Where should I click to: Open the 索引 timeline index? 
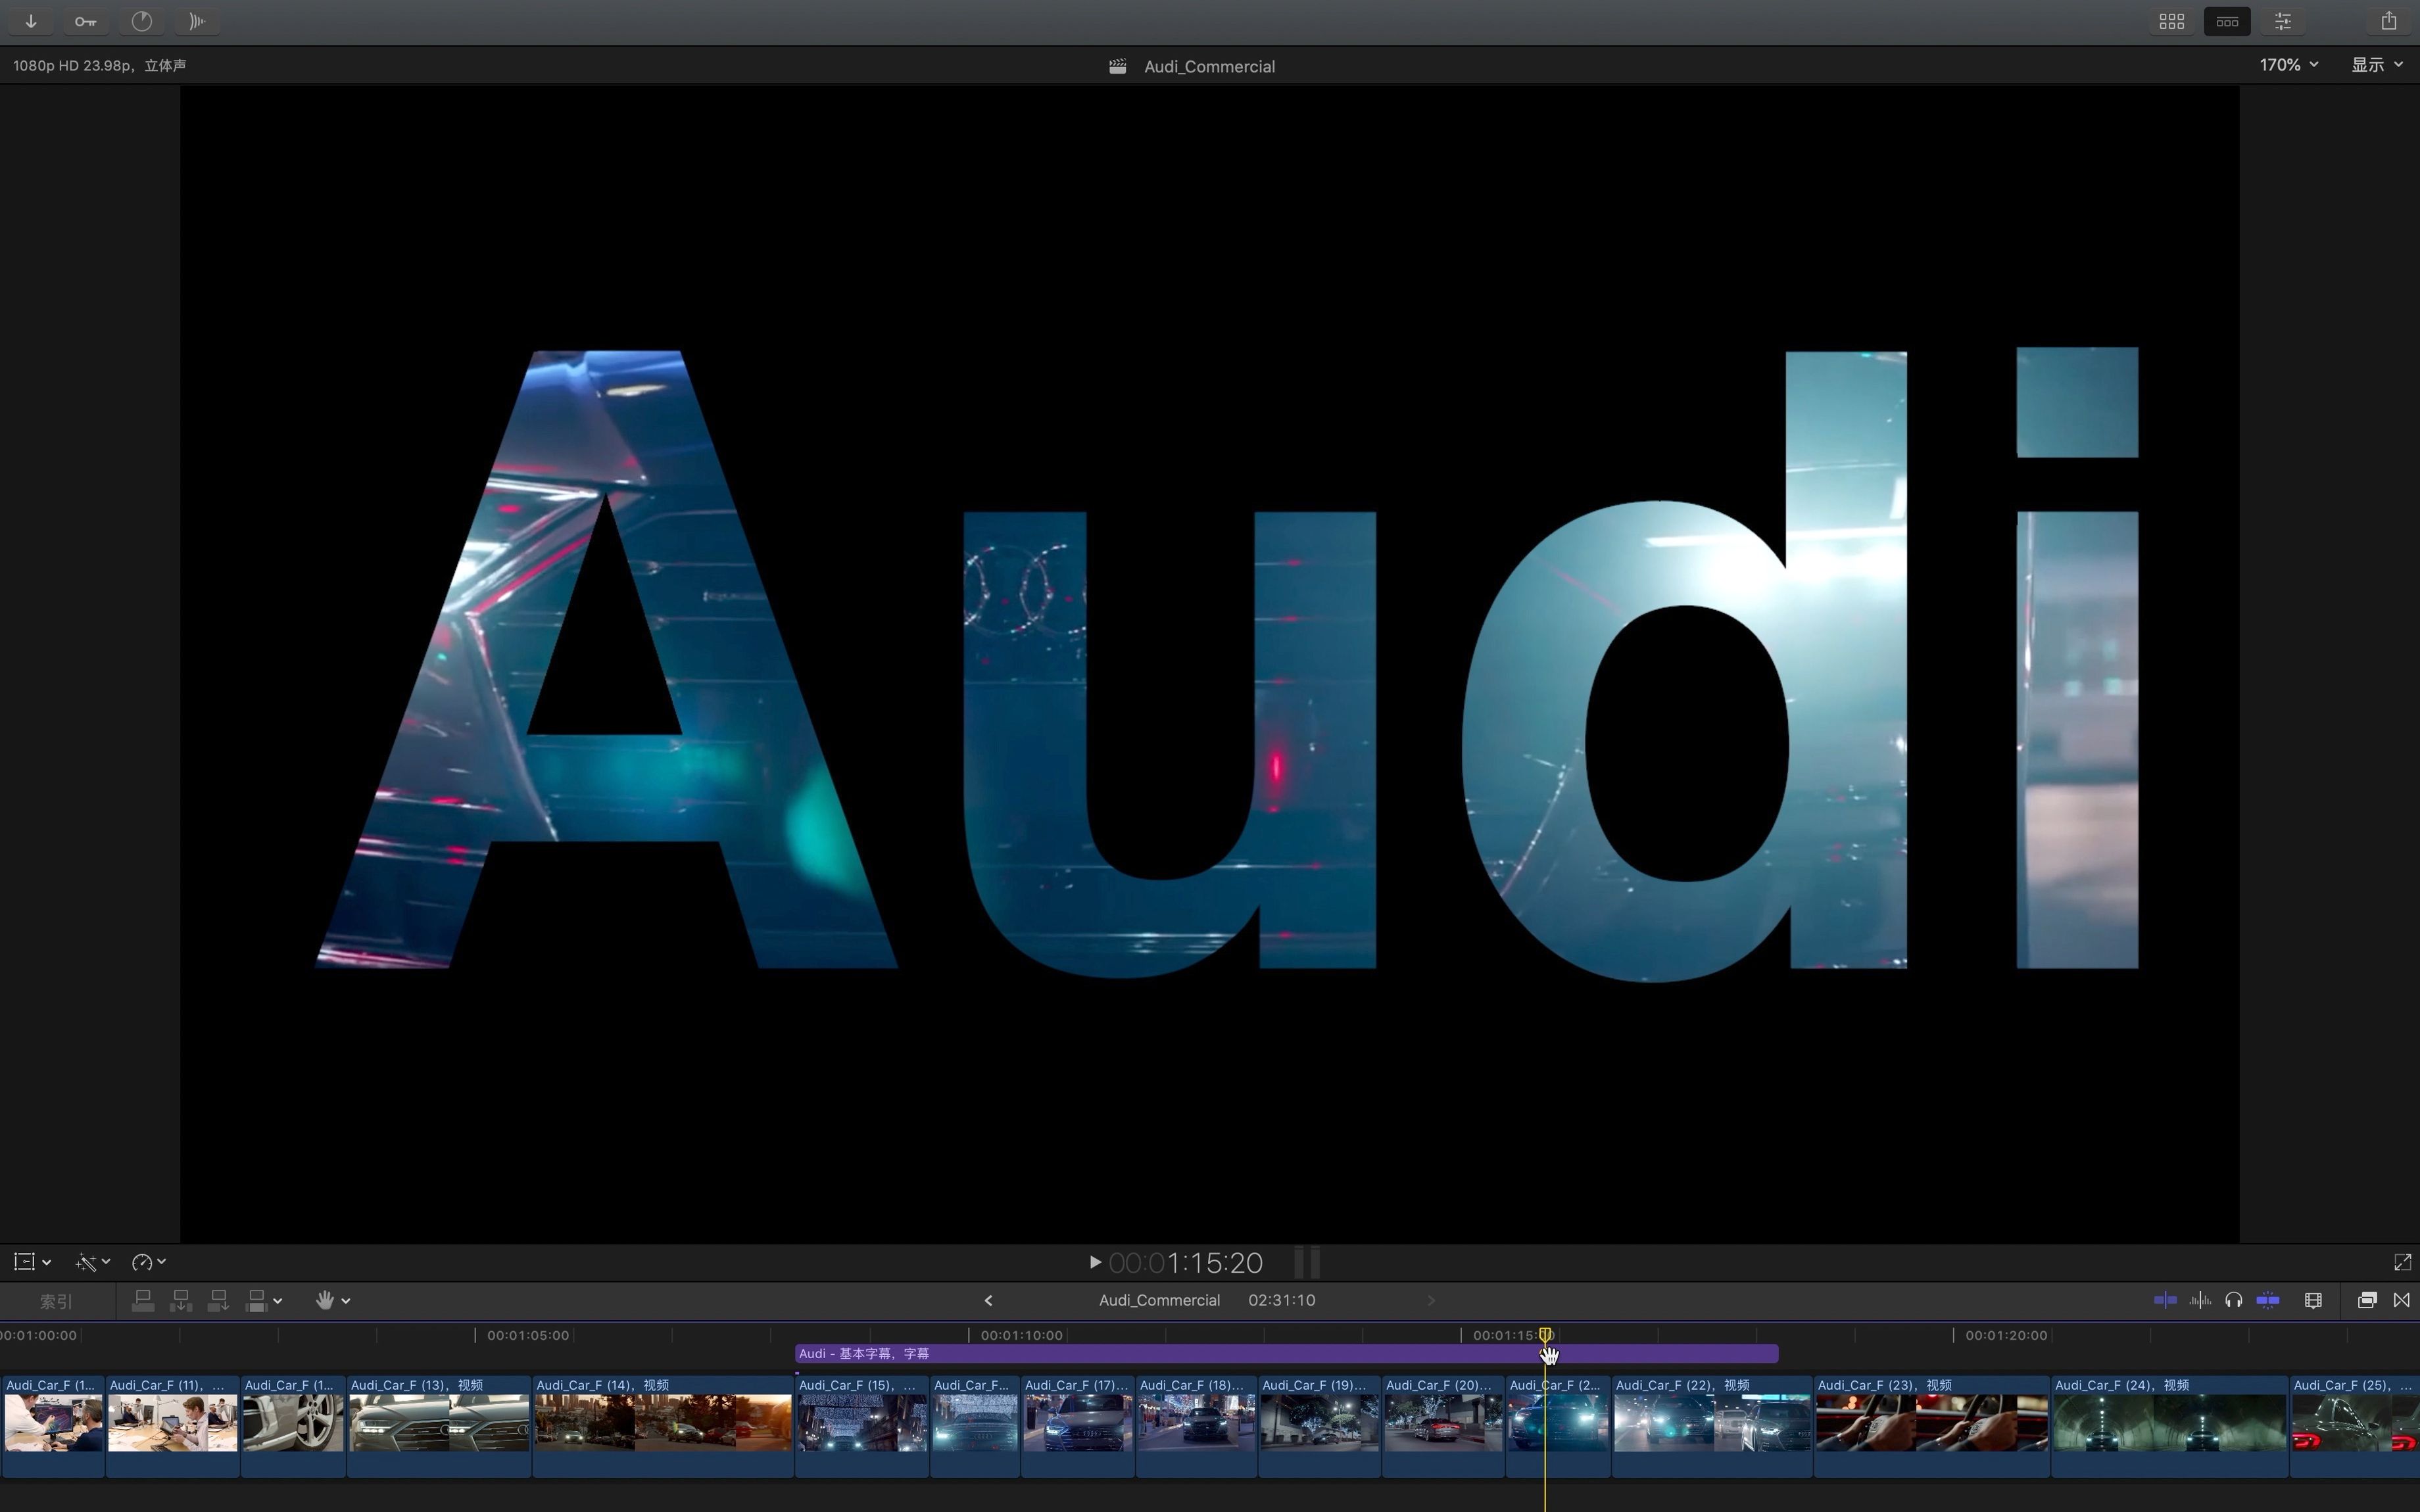coord(56,1301)
